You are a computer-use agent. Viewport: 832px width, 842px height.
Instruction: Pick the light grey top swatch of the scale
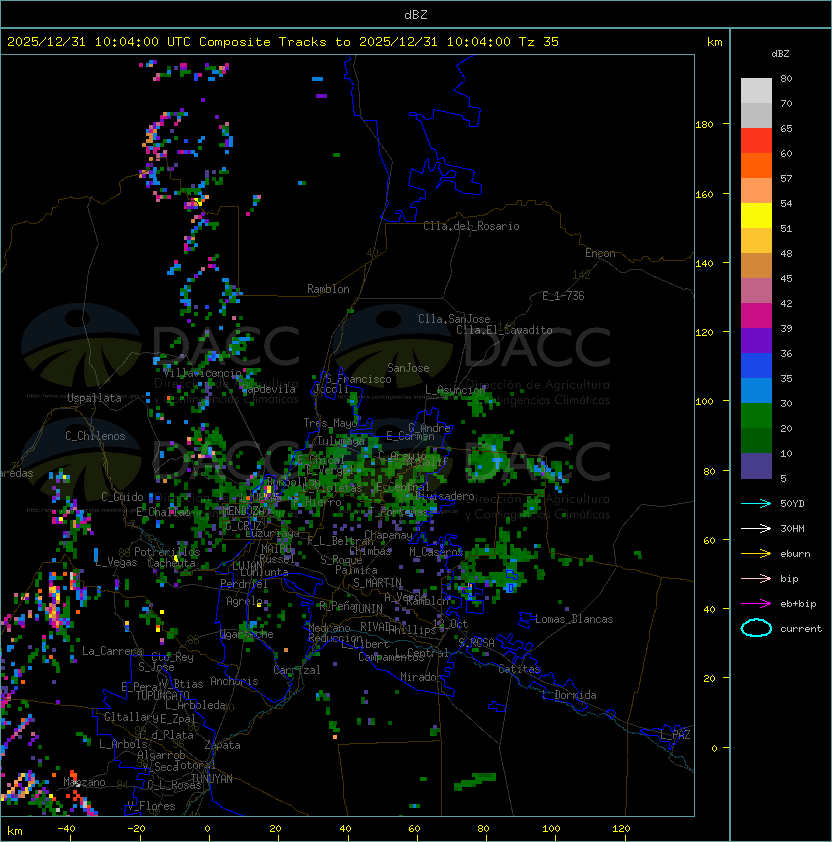756,90
